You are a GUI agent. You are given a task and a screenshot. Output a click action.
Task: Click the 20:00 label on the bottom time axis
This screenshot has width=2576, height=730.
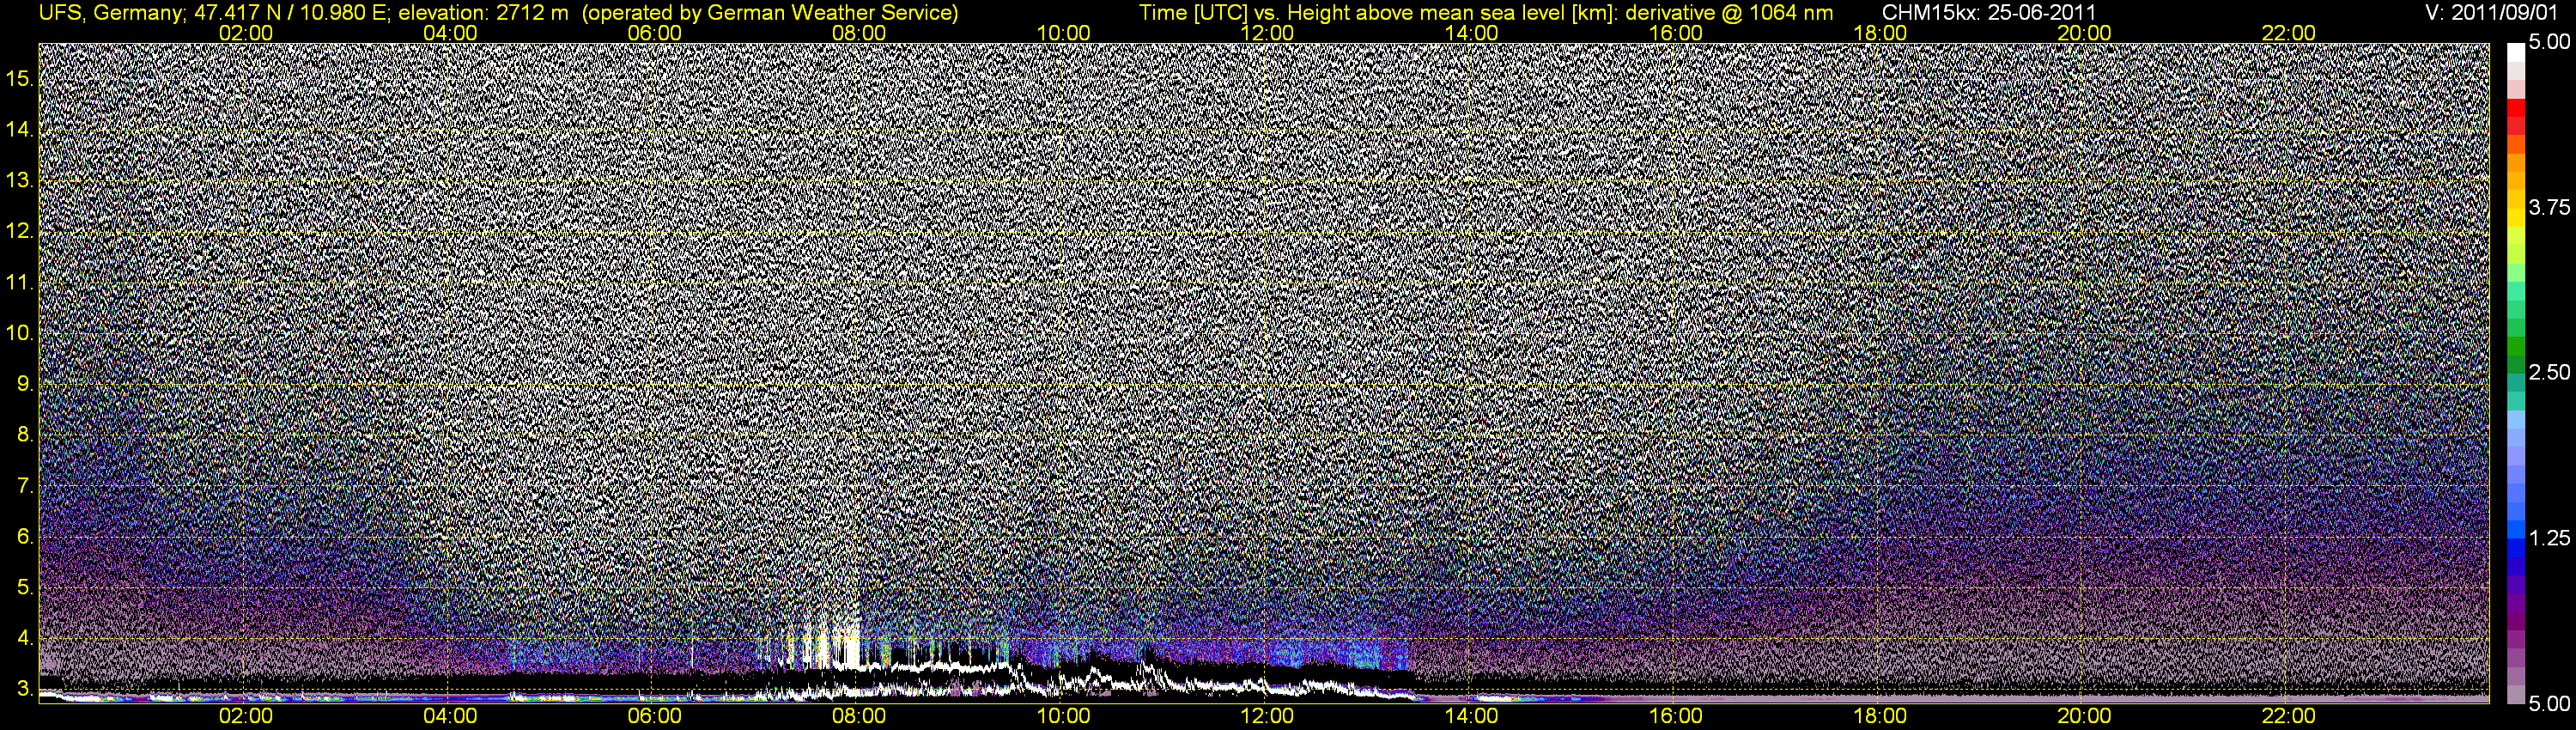(2084, 716)
